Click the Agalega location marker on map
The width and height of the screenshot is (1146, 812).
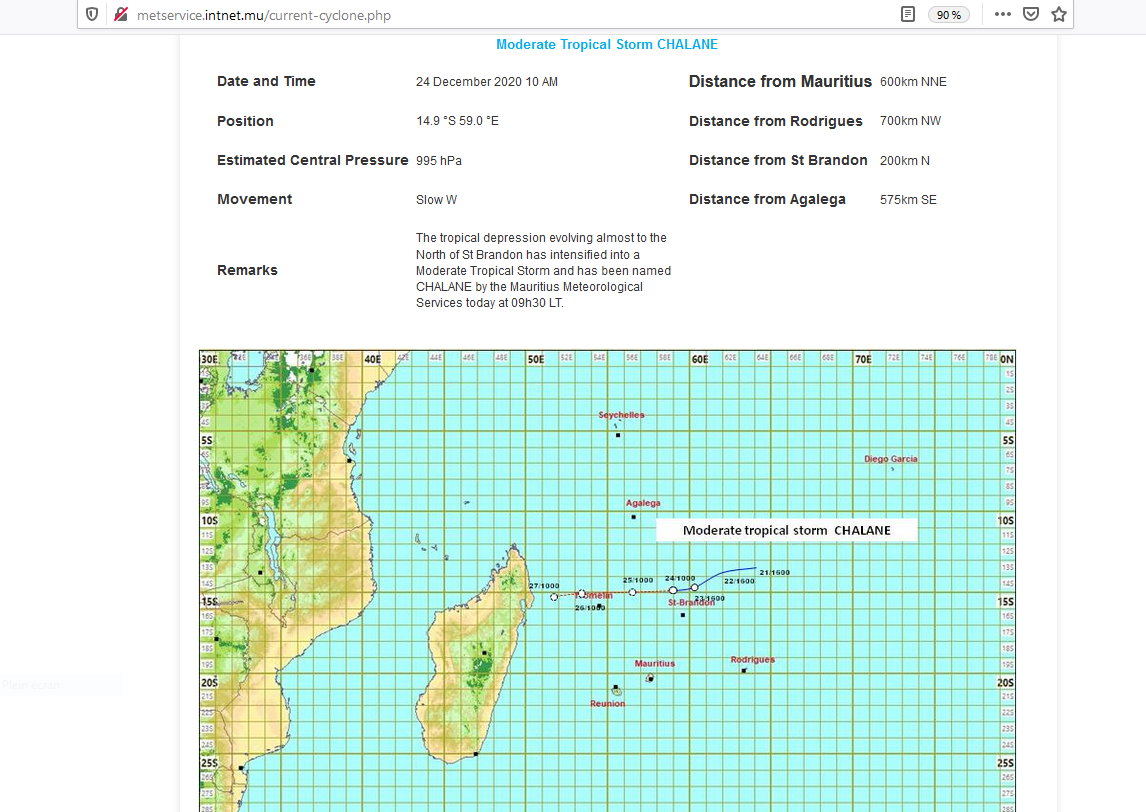tap(633, 517)
